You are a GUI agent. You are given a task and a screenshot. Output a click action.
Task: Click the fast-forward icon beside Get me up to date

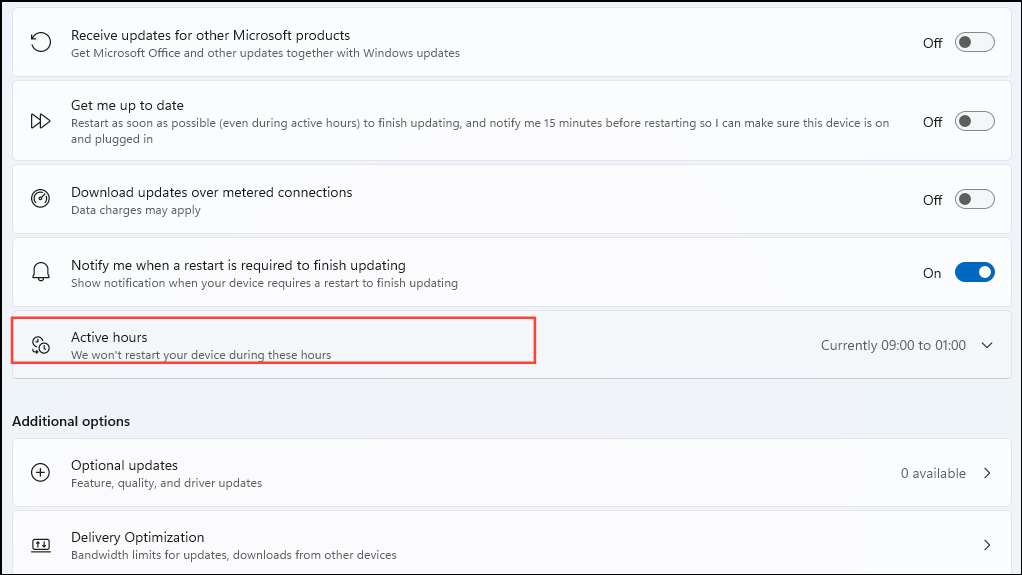pyautogui.click(x=41, y=121)
